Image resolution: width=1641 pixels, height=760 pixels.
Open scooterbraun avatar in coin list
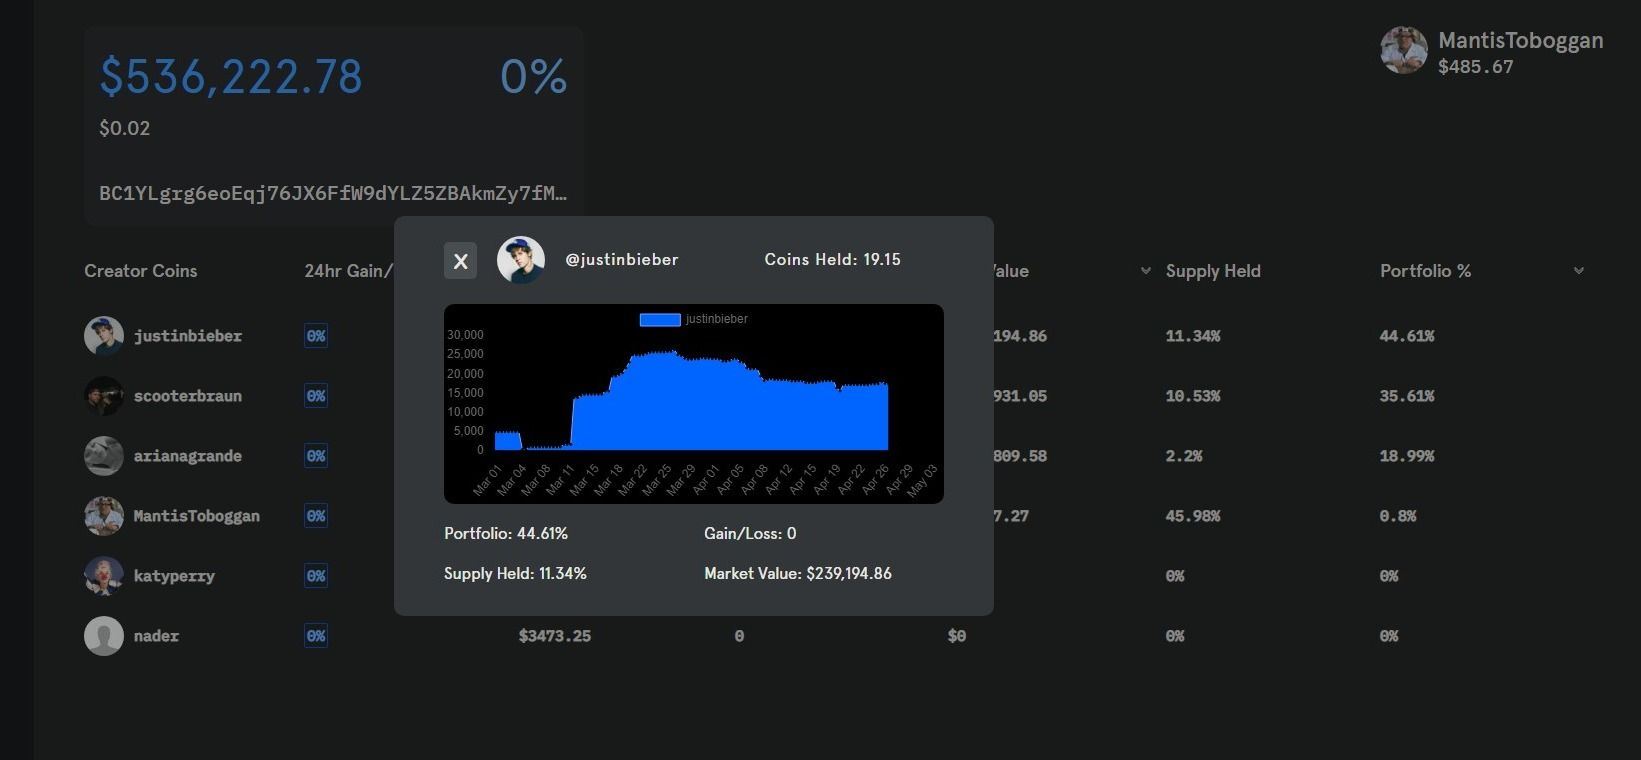(x=104, y=396)
